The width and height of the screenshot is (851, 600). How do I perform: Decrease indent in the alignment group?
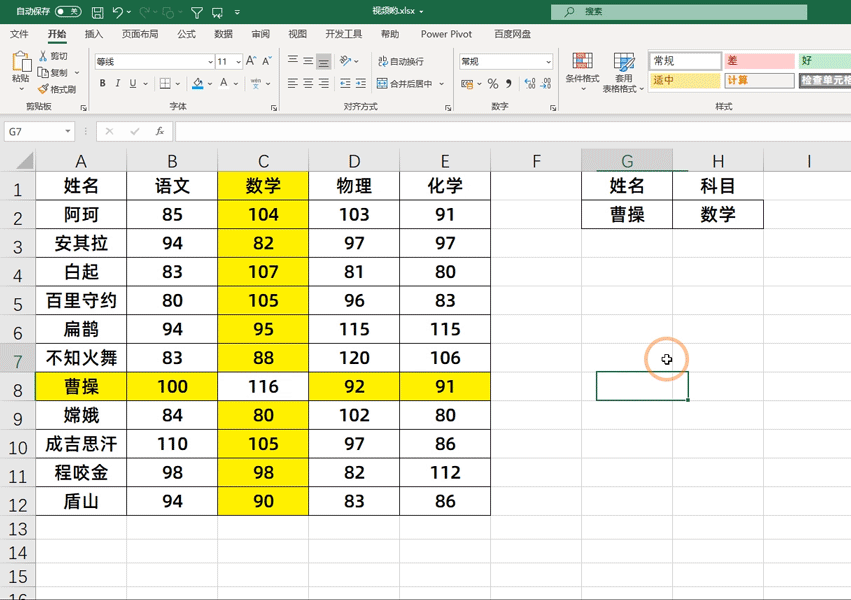pyautogui.click(x=345, y=83)
